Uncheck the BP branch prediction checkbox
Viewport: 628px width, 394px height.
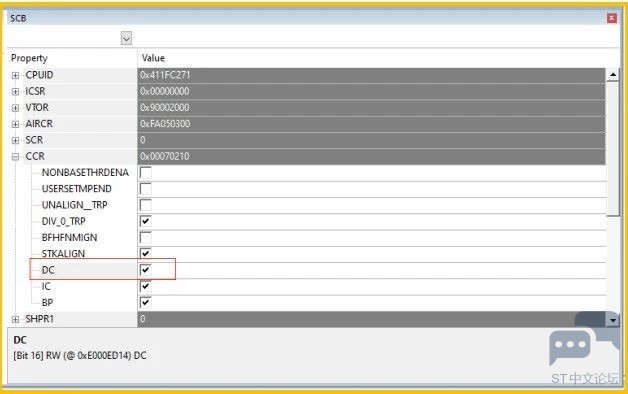click(145, 302)
